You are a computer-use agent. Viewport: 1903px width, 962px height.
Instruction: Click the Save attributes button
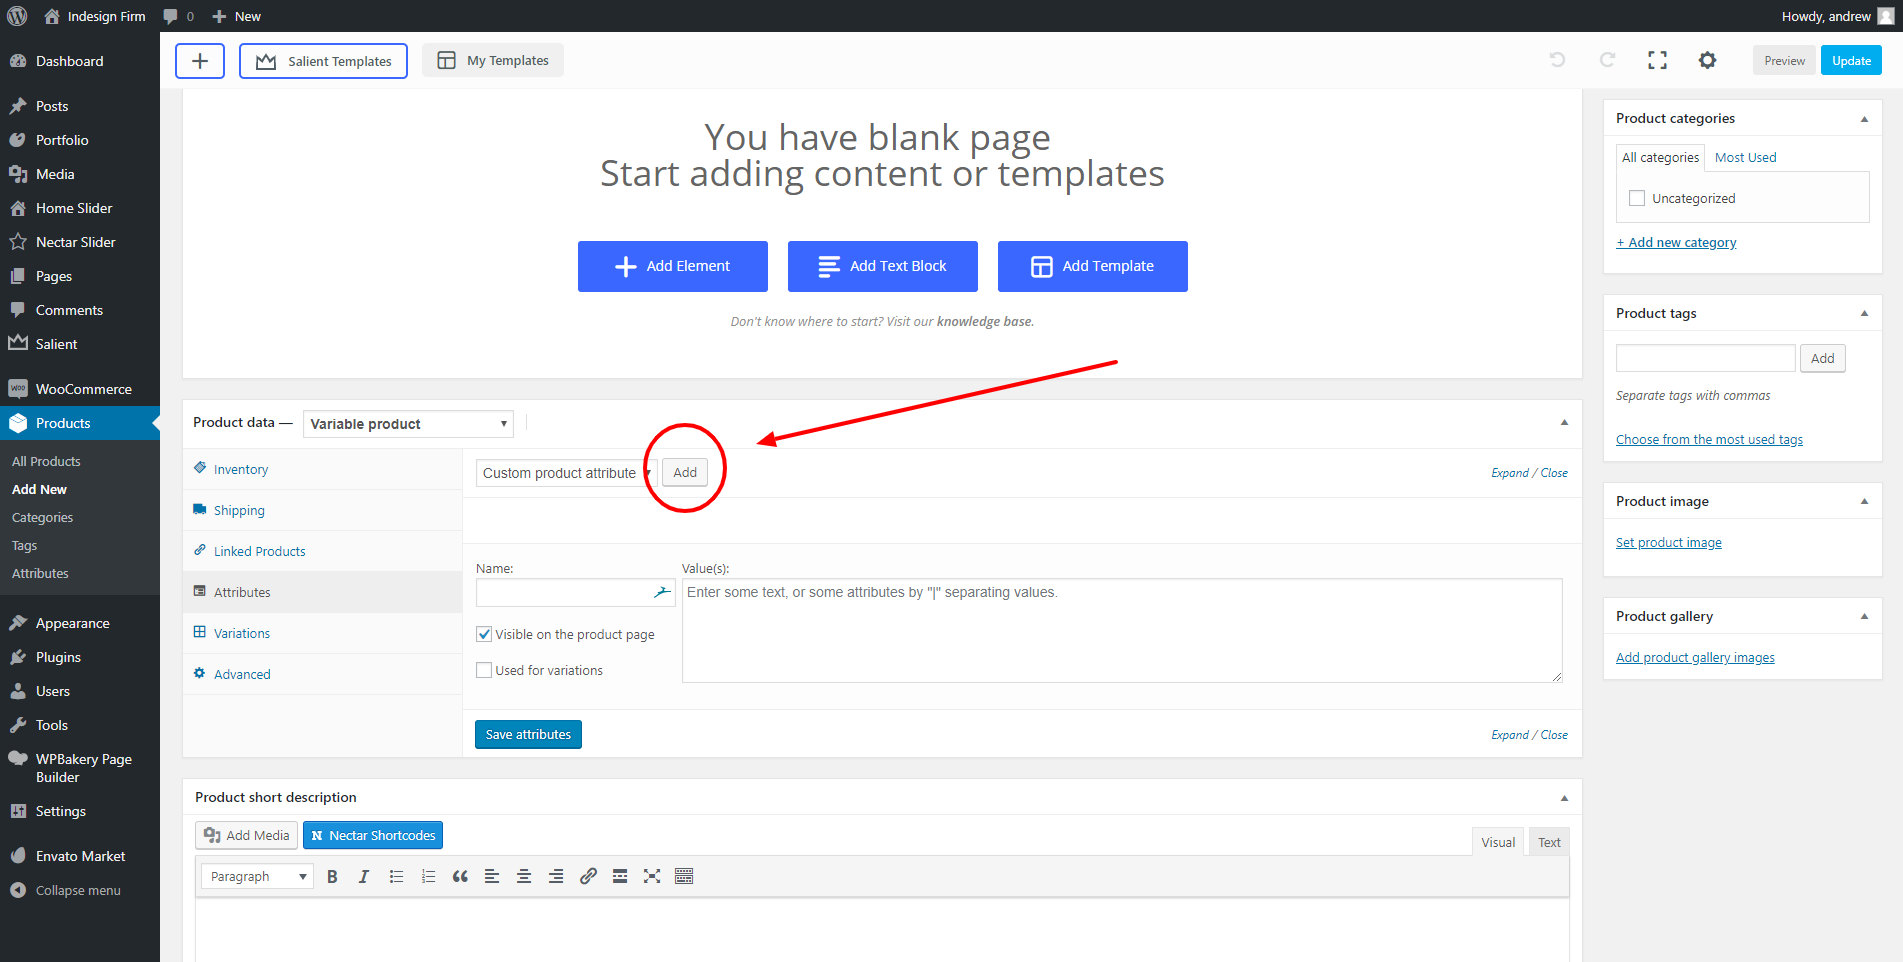point(528,734)
